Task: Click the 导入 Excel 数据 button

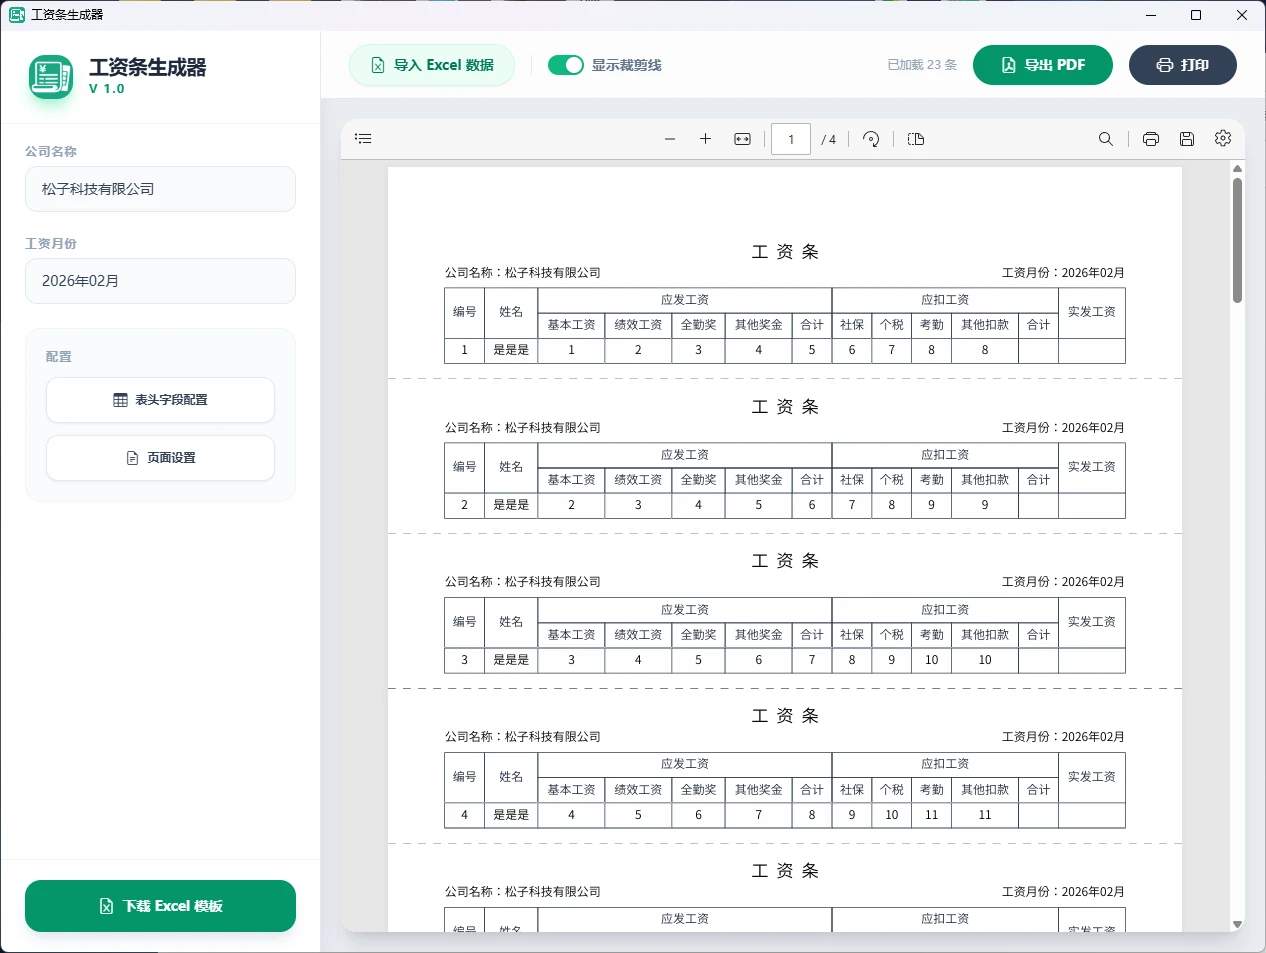Action: coord(431,64)
